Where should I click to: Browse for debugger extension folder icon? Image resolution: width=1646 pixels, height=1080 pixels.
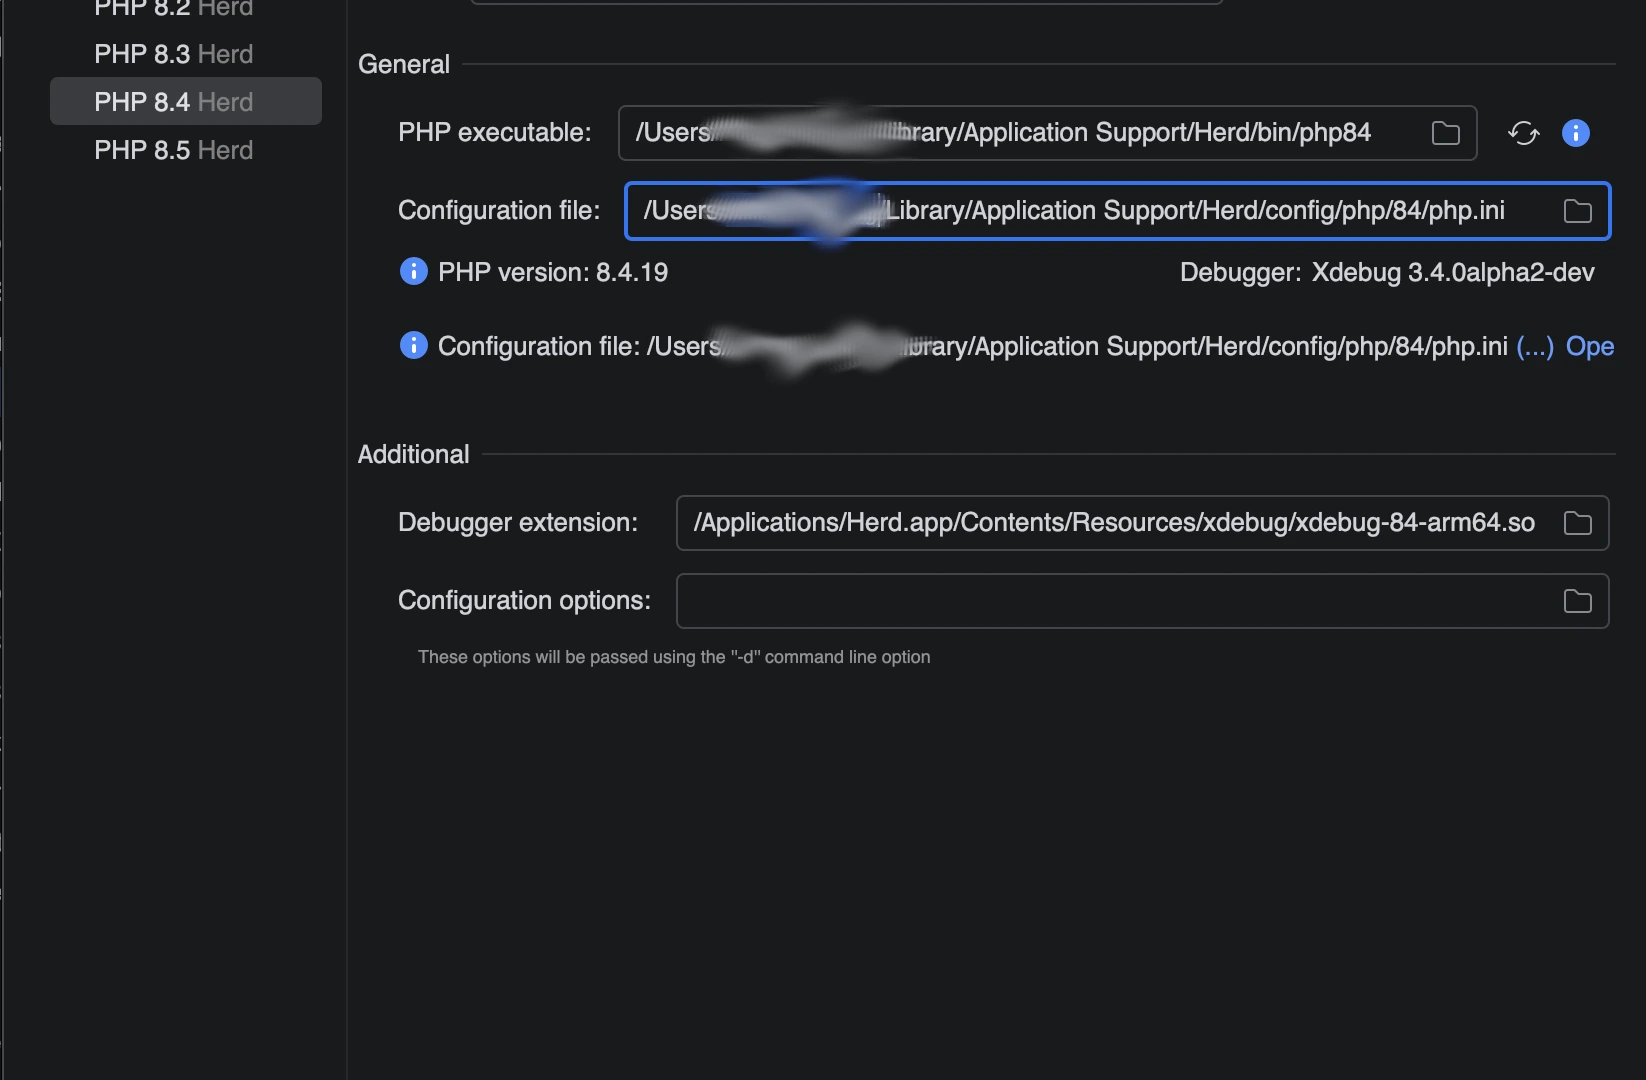coord(1577,523)
